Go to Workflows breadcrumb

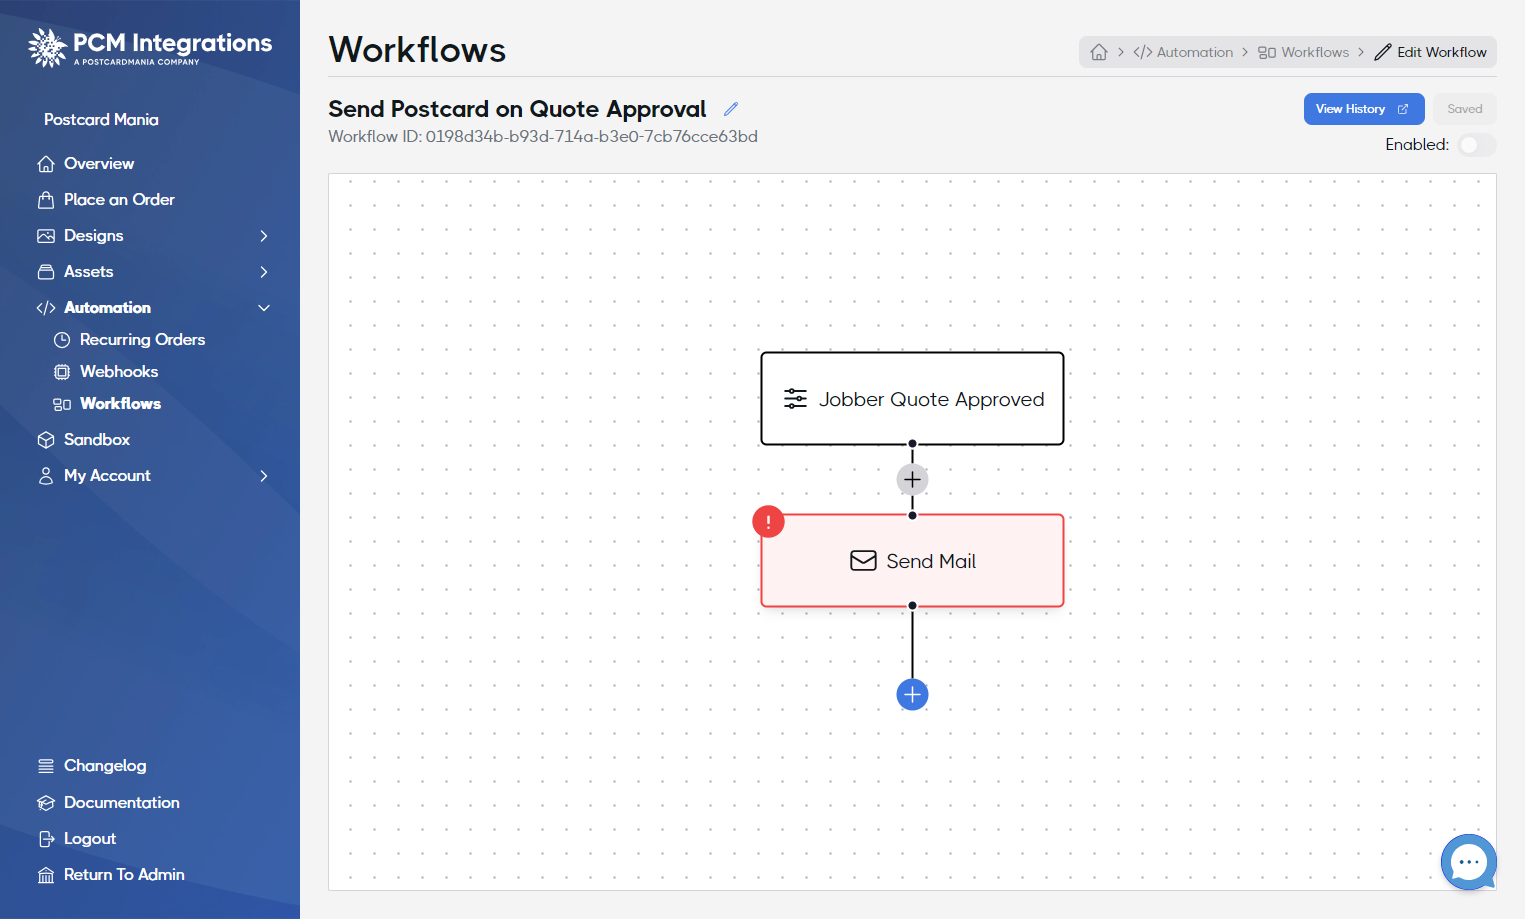tap(1303, 52)
